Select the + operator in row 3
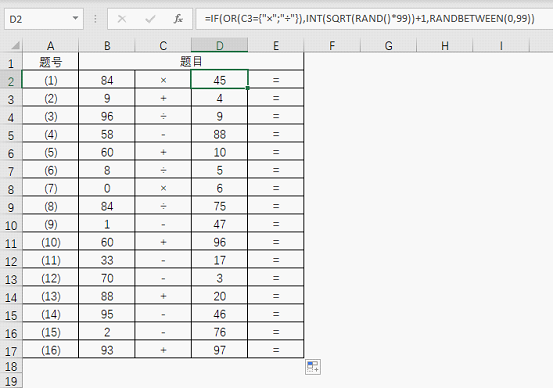Screen dimensions: 553x388 [163, 98]
